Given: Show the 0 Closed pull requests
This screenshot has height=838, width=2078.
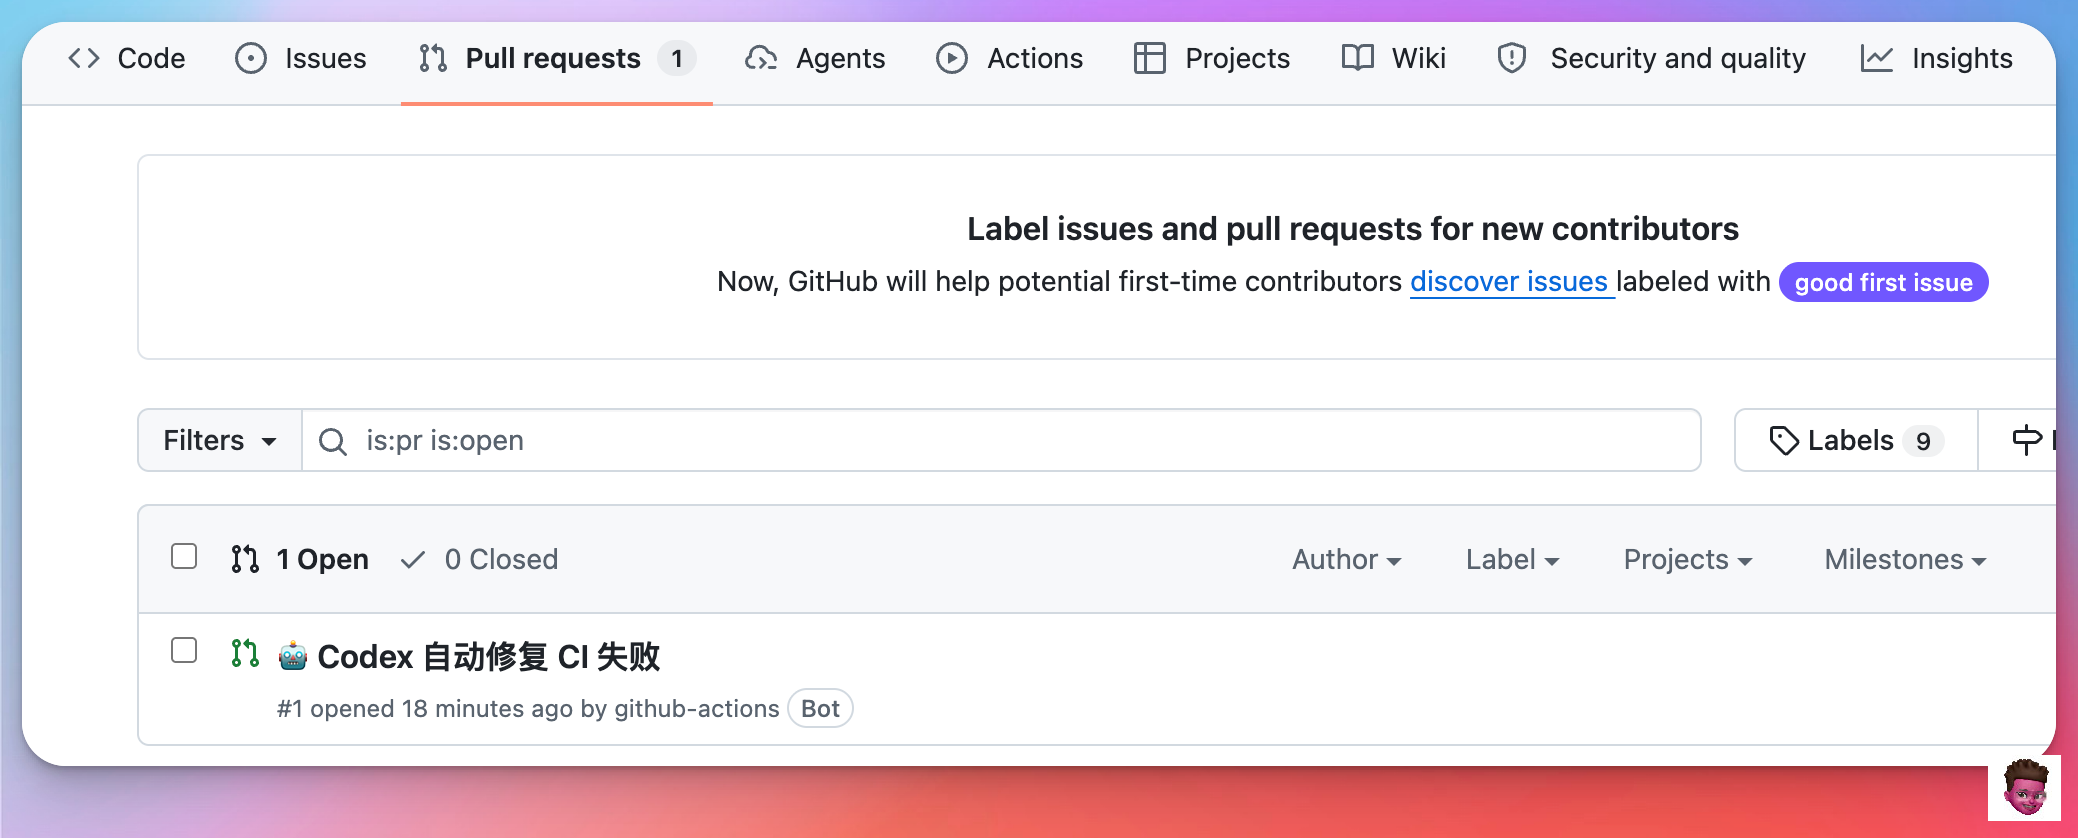Looking at the screenshot, I should [x=479, y=559].
